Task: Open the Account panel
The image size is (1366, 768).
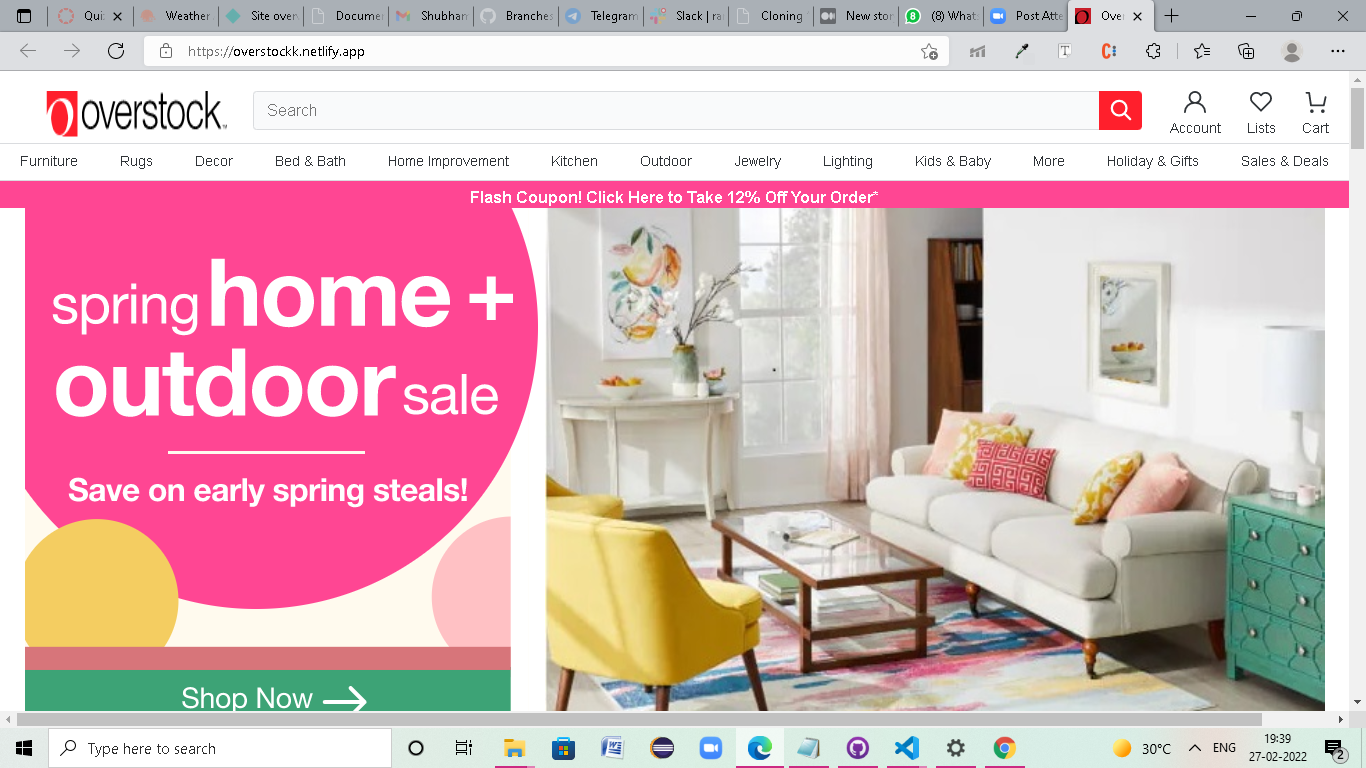Action: click(1195, 111)
